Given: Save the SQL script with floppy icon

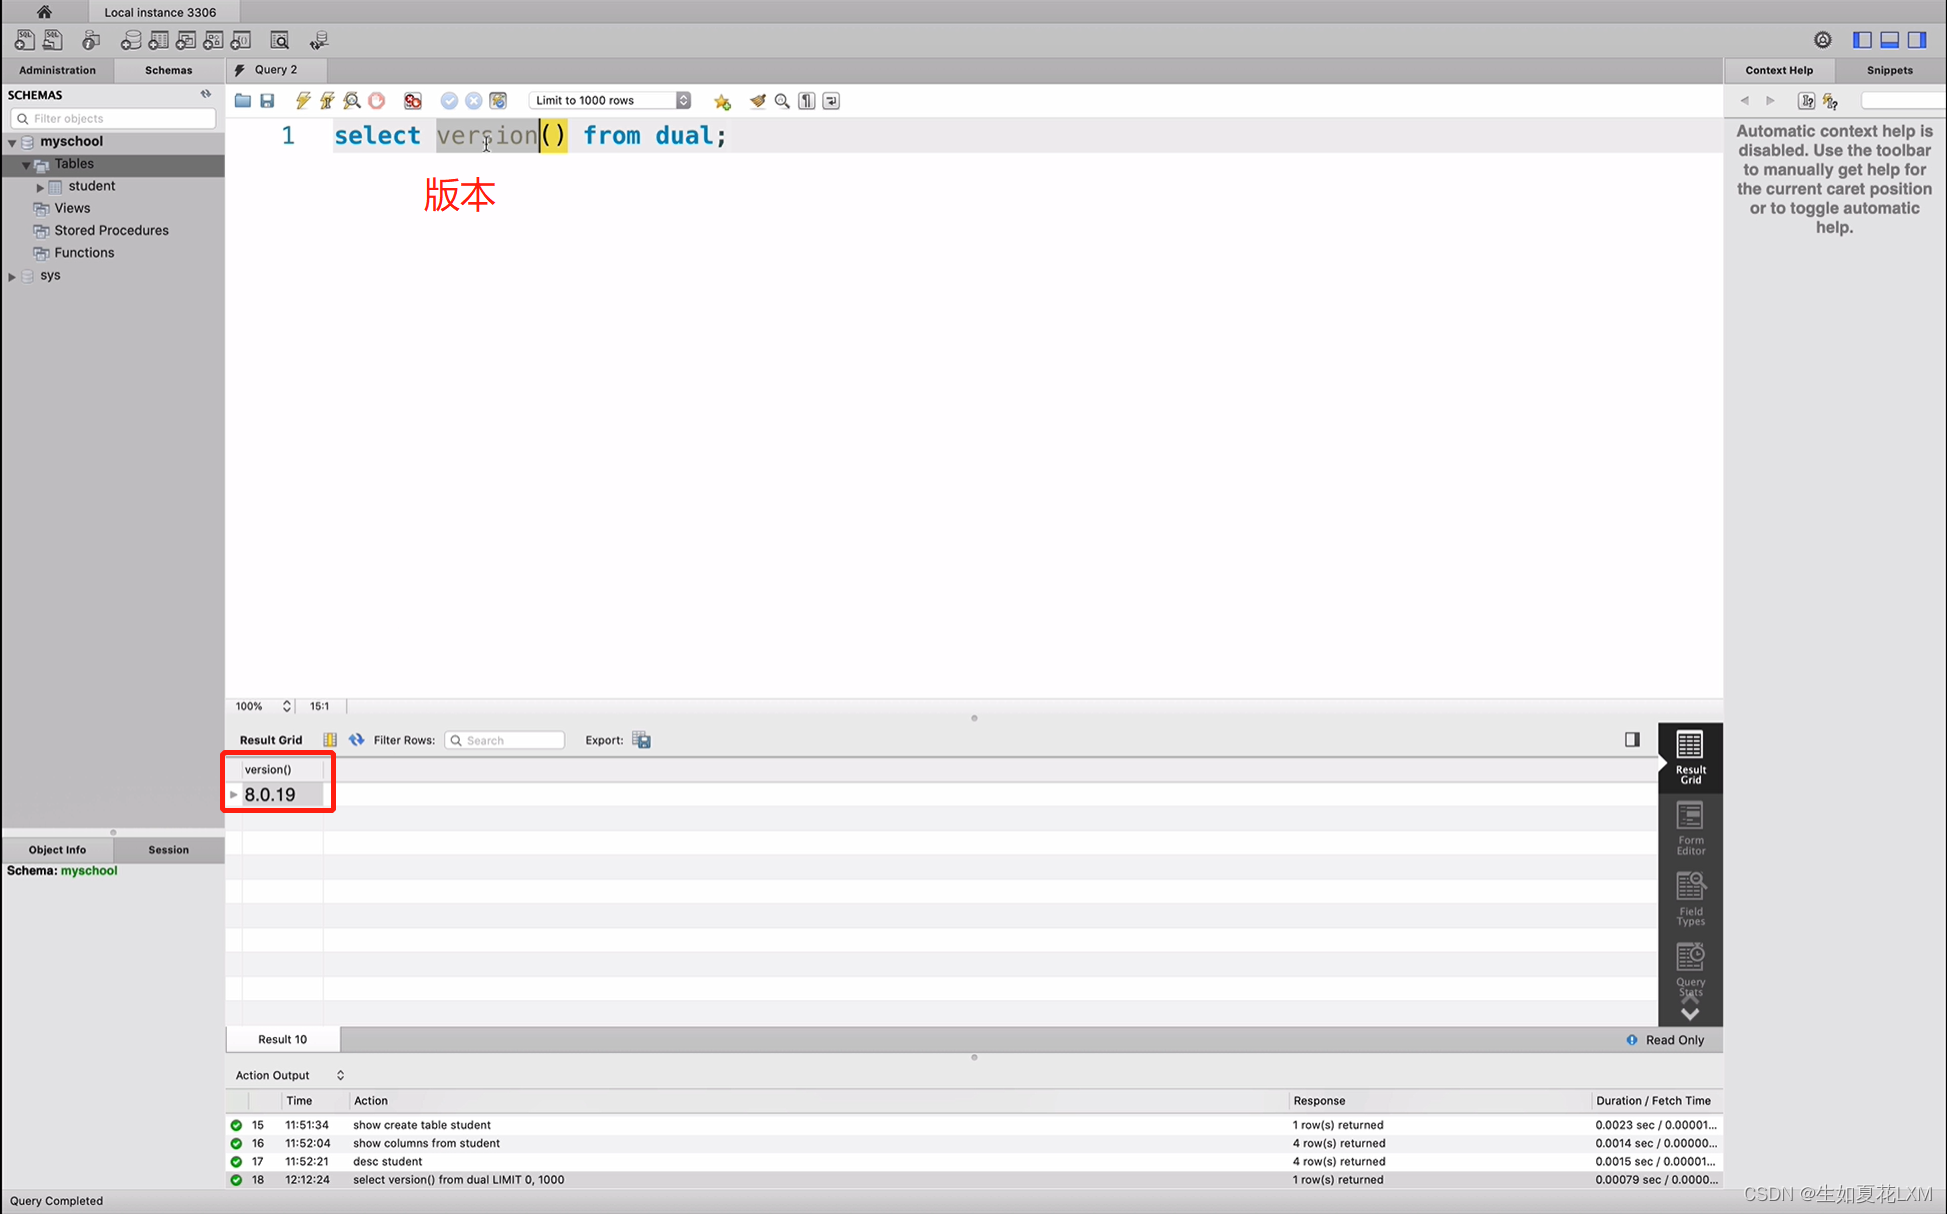Looking at the screenshot, I should 267,100.
